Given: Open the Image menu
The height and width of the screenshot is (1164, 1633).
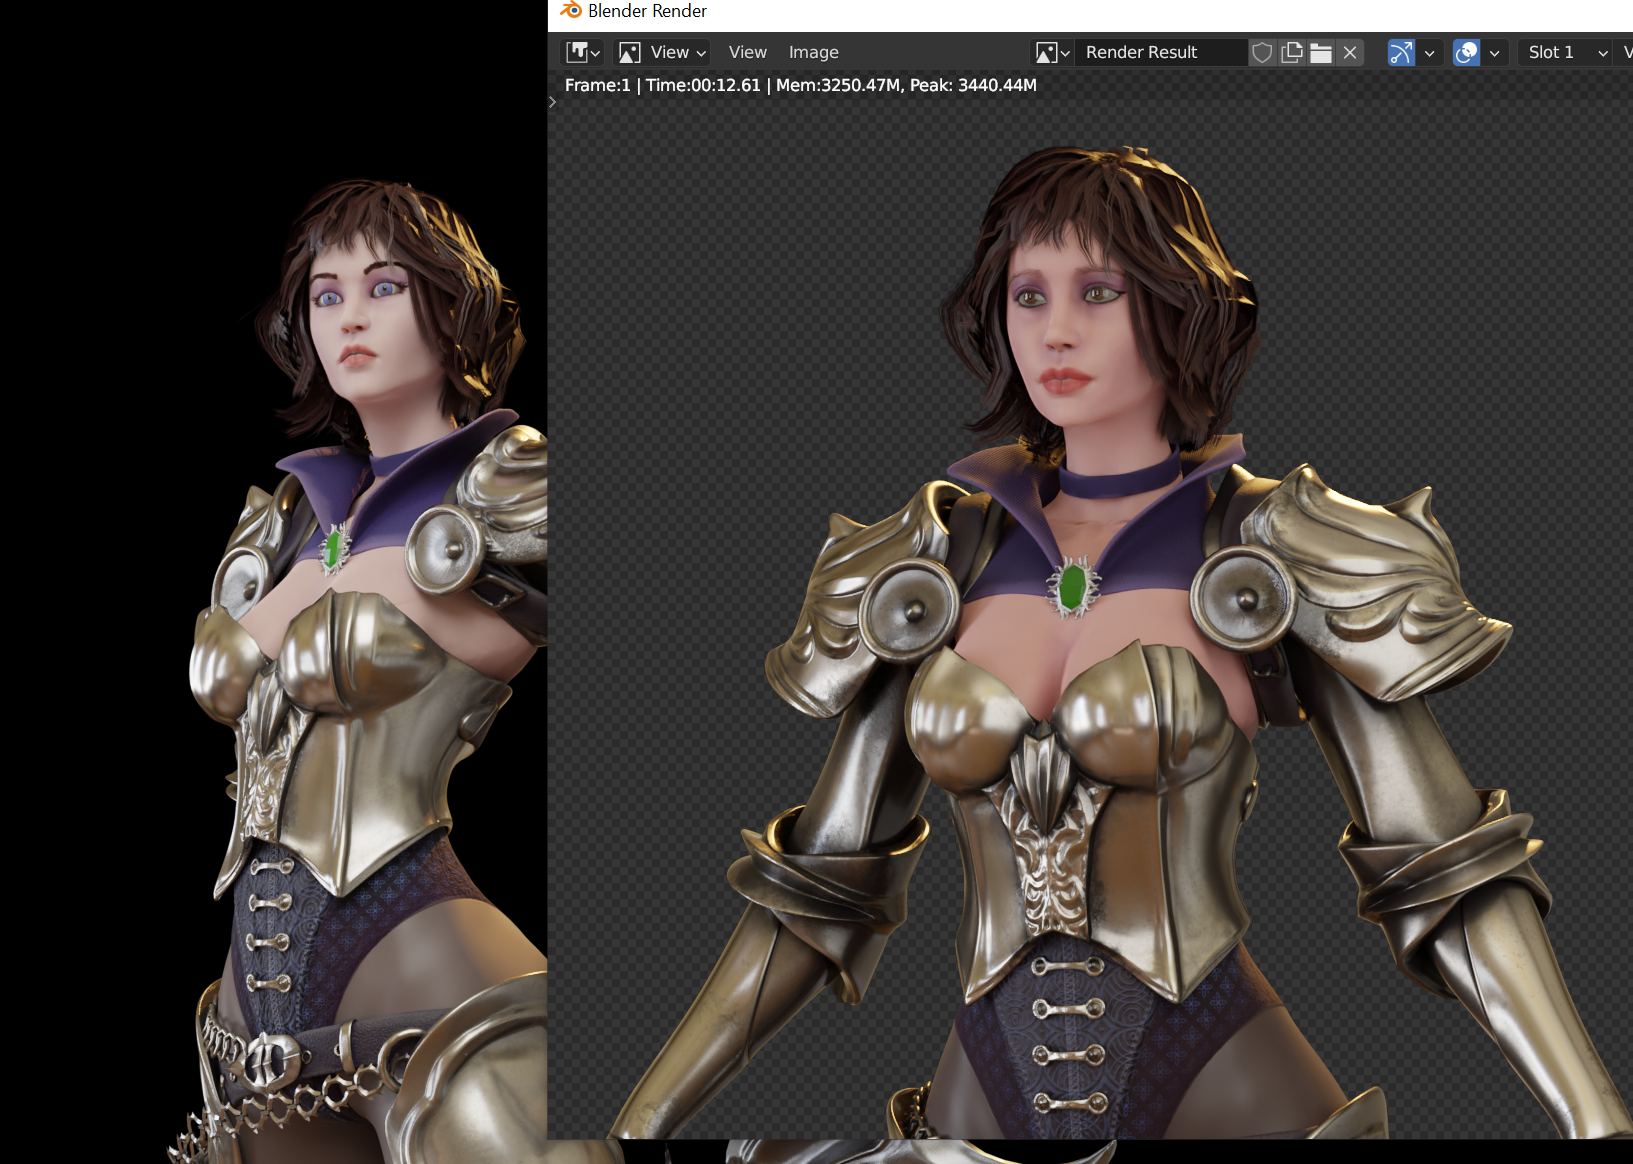Looking at the screenshot, I should click(813, 52).
